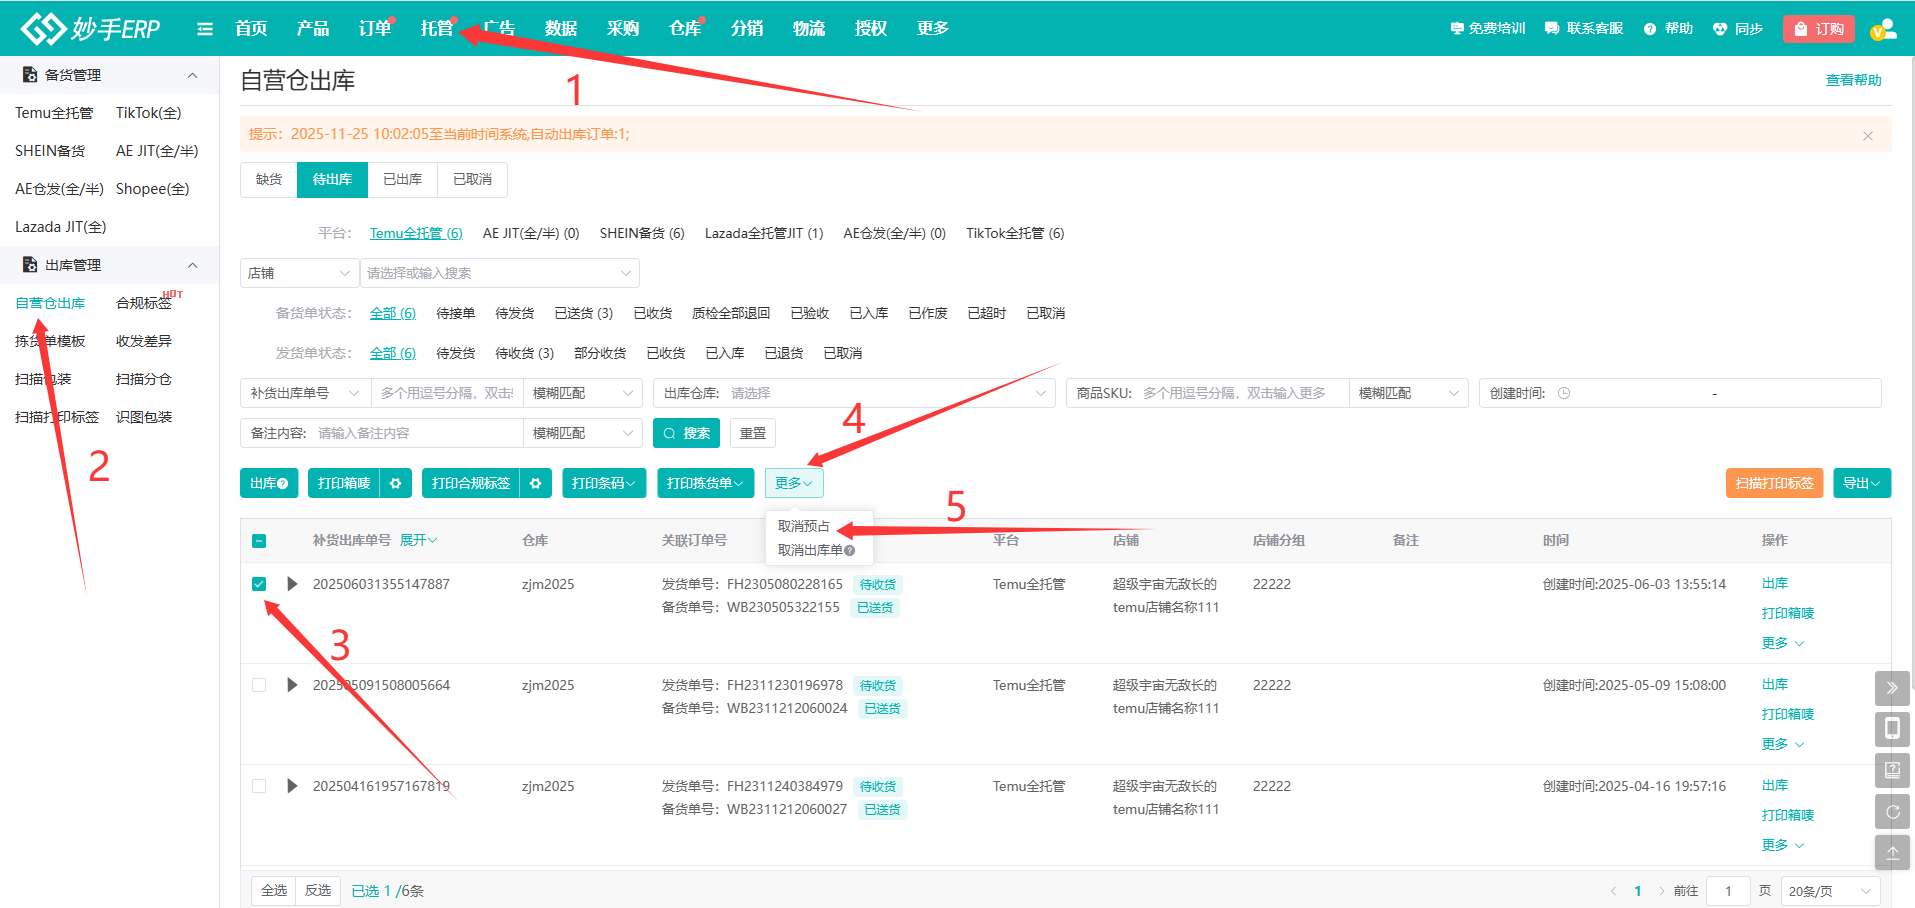Click the 搜索 search button
The width and height of the screenshot is (1915, 908).
pyautogui.click(x=687, y=433)
